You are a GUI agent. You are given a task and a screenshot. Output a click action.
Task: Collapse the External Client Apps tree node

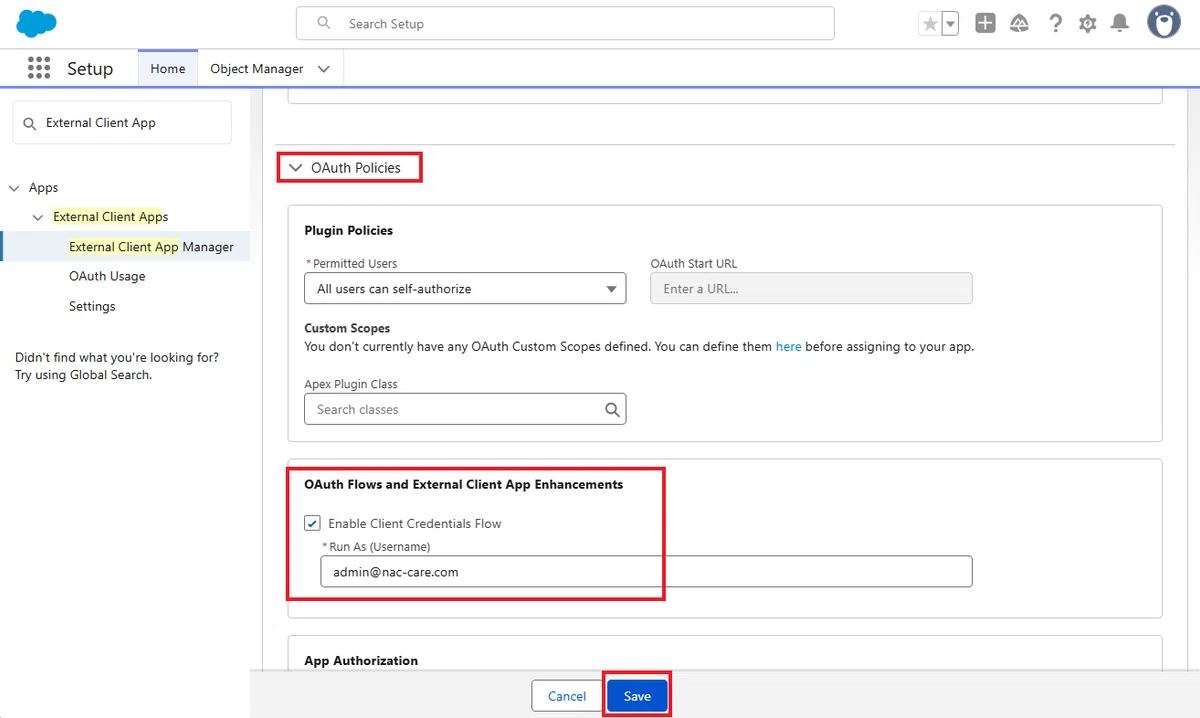tap(38, 217)
